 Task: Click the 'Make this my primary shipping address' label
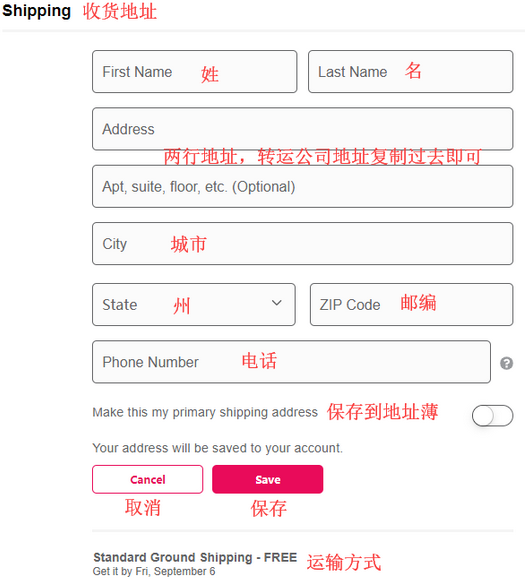pyautogui.click(x=205, y=412)
